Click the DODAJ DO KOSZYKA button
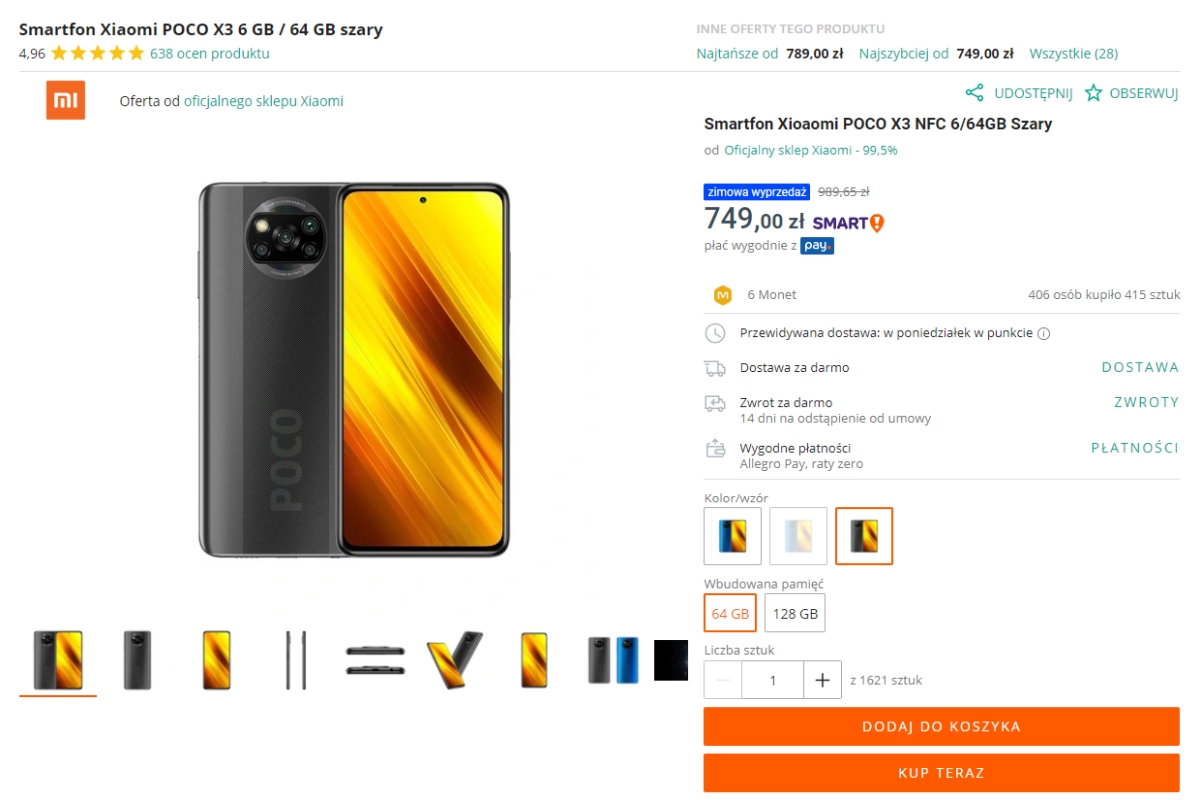The height and width of the screenshot is (800, 1200). click(x=941, y=726)
